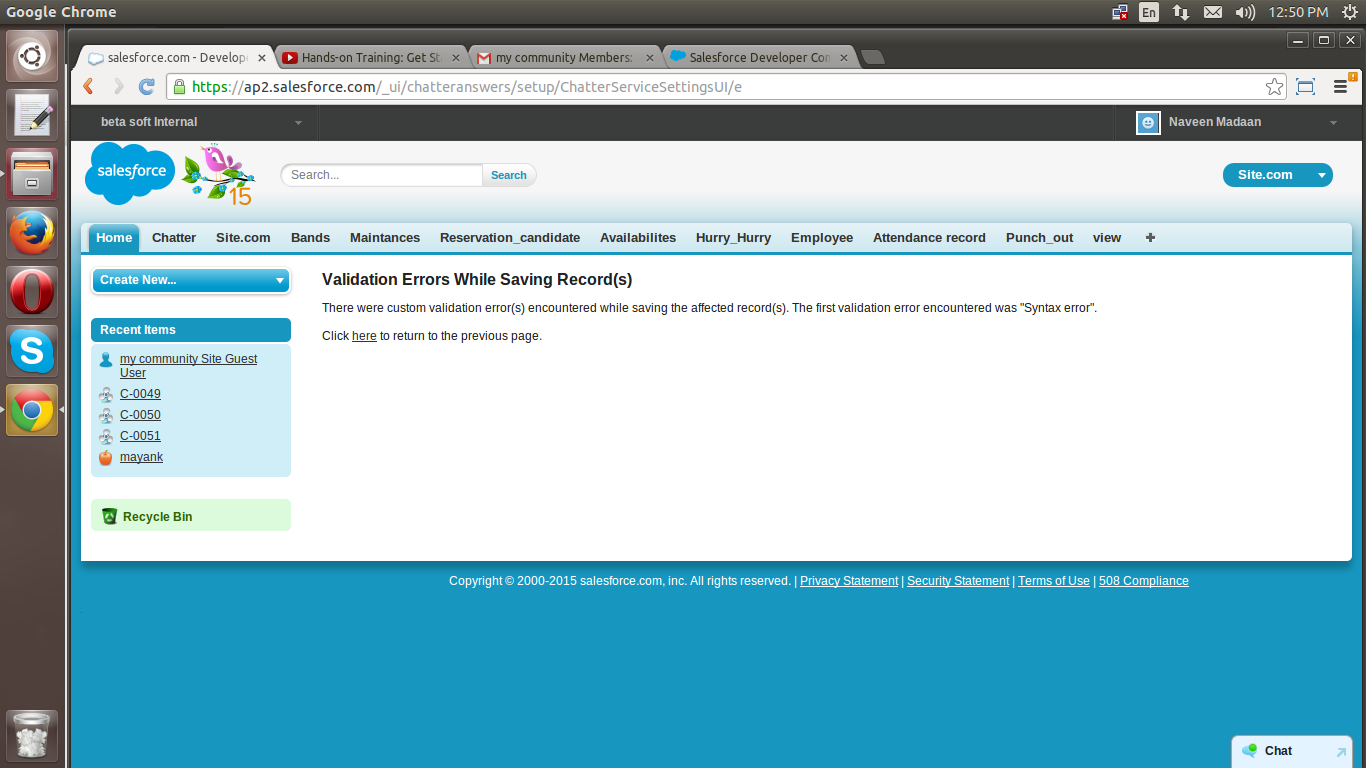Open the network indicator in the top panel
The image size is (1366, 768).
click(1181, 12)
